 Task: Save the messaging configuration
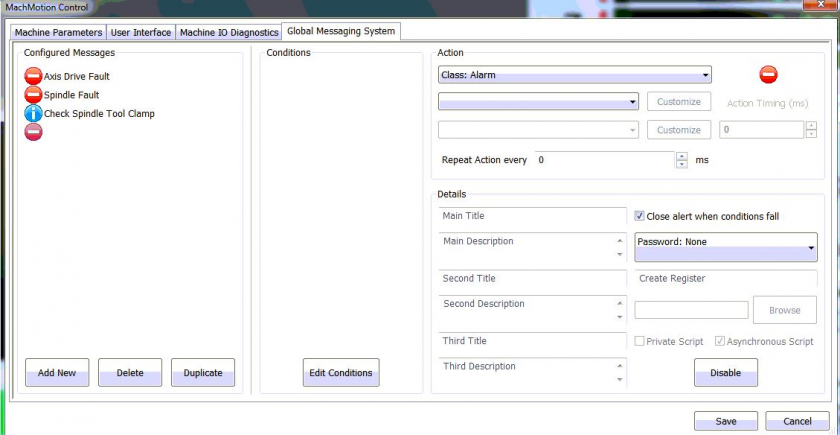tap(726, 421)
